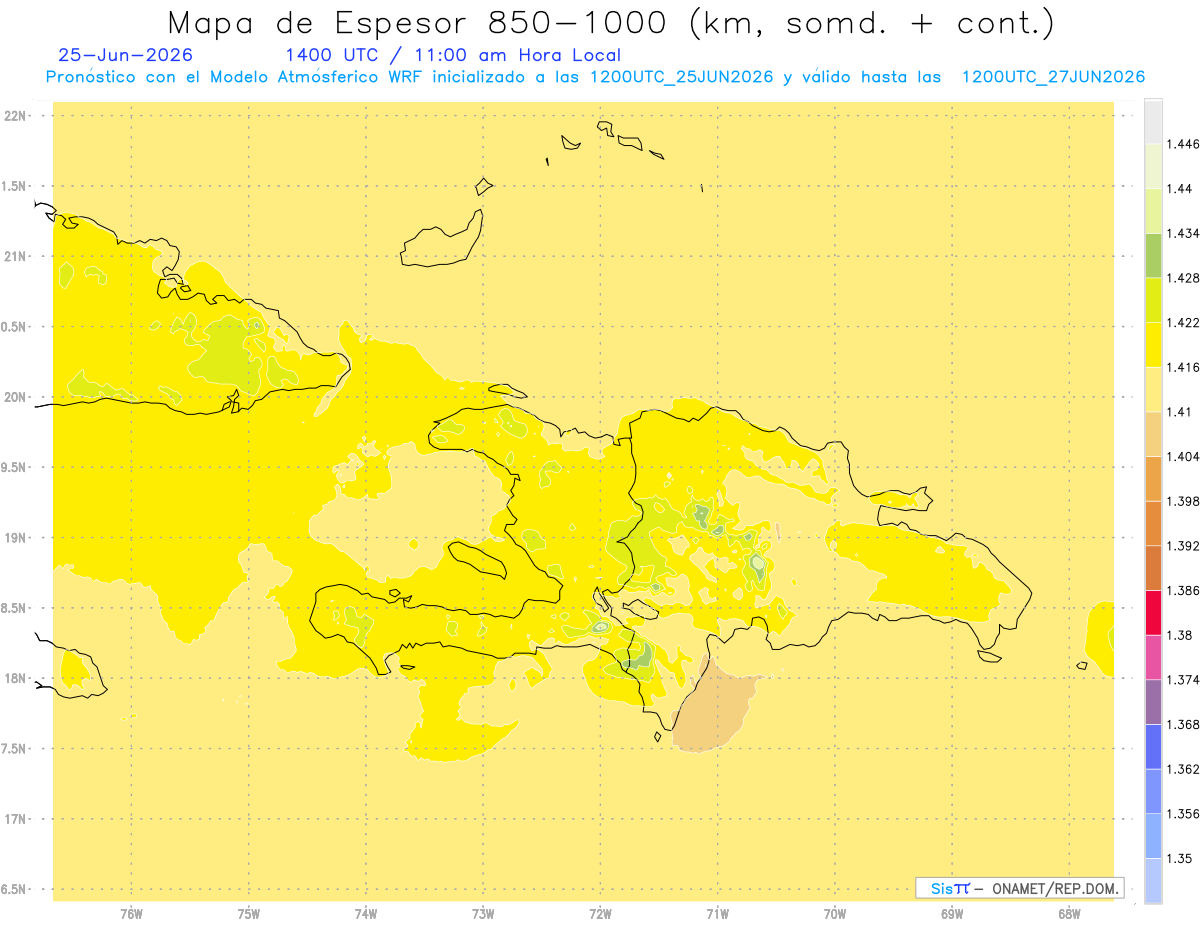Viewport: 1200px width, 927px height.
Task: Click the '22N' latitude label
Action: tap(15, 116)
